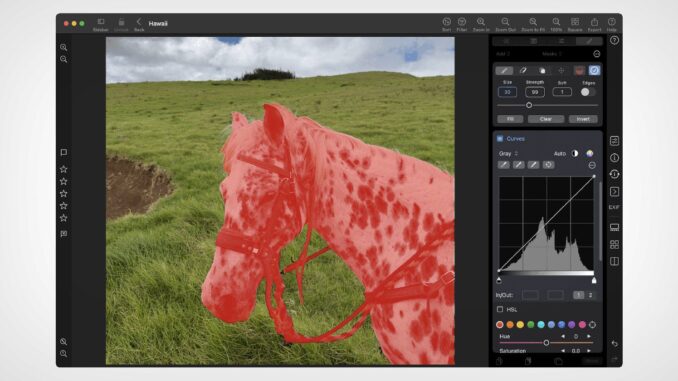Image resolution: width=678 pixels, height=381 pixels.
Task: Click the four-square grid view icon
Action: tap(614, 244)
